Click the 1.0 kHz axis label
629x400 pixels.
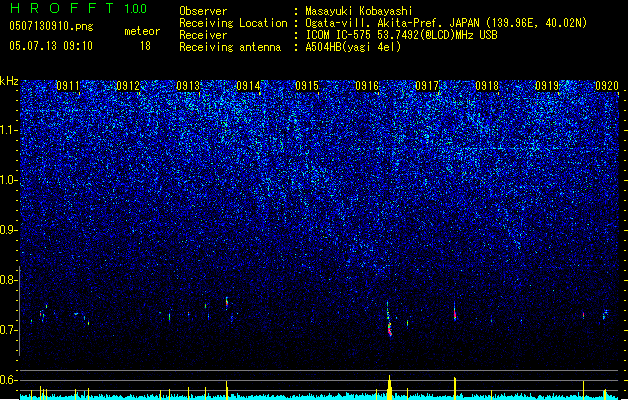[9, 180]
